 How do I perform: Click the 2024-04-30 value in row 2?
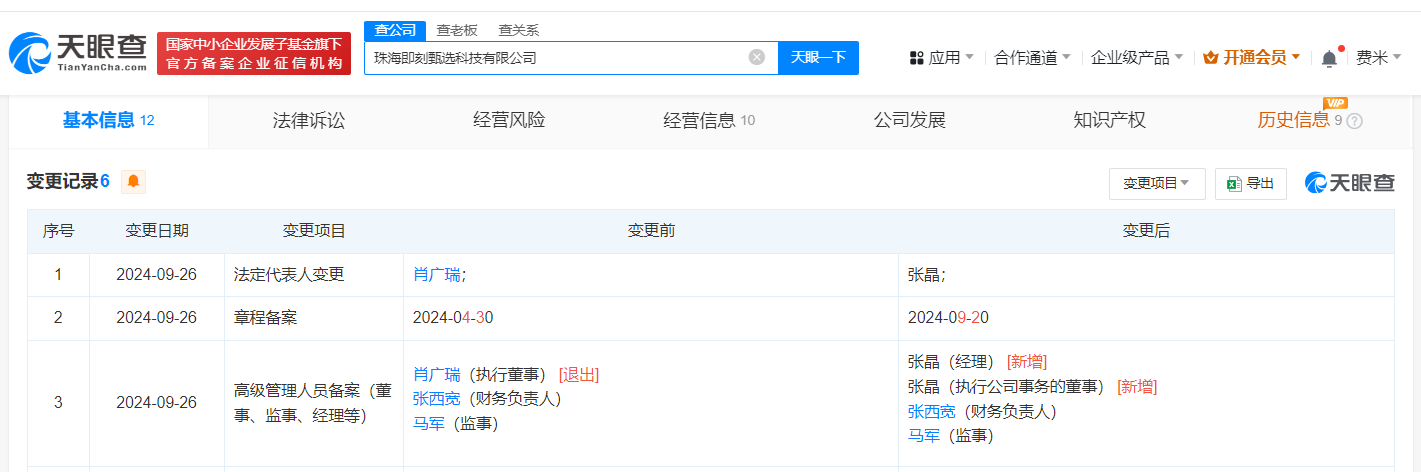click(x=453, y=318)
